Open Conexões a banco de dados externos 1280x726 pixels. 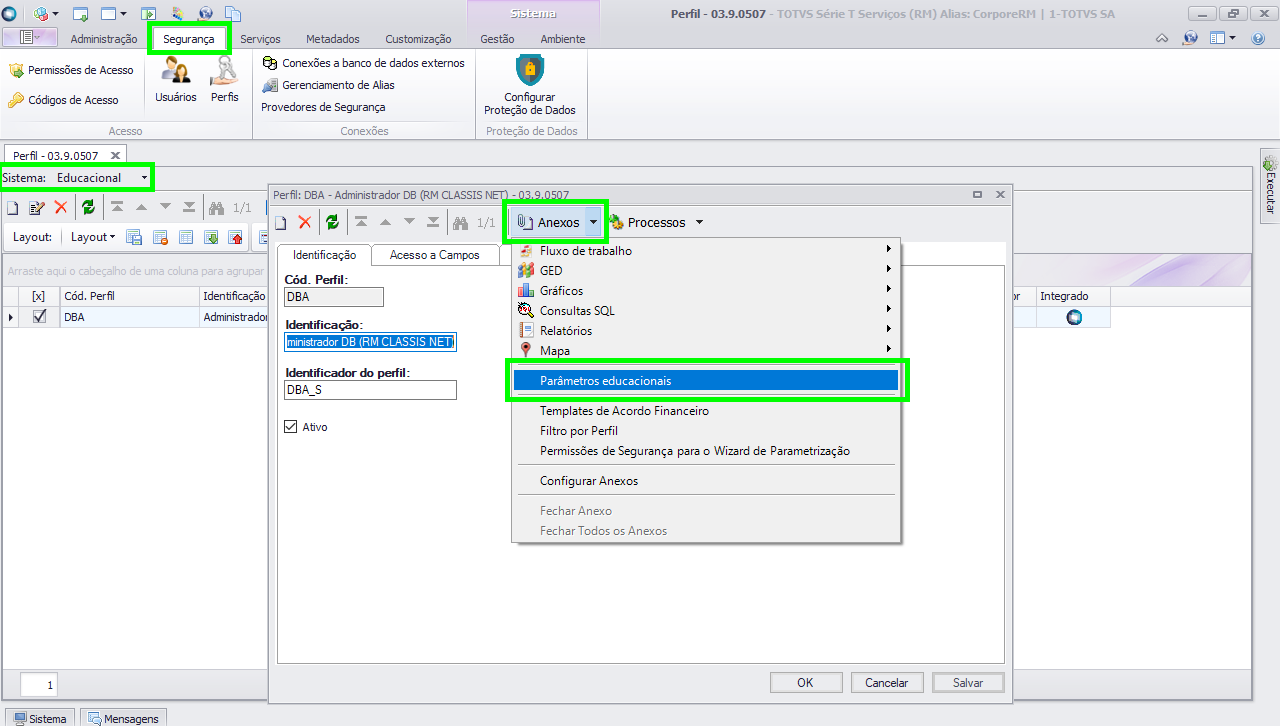click(363, 63)
